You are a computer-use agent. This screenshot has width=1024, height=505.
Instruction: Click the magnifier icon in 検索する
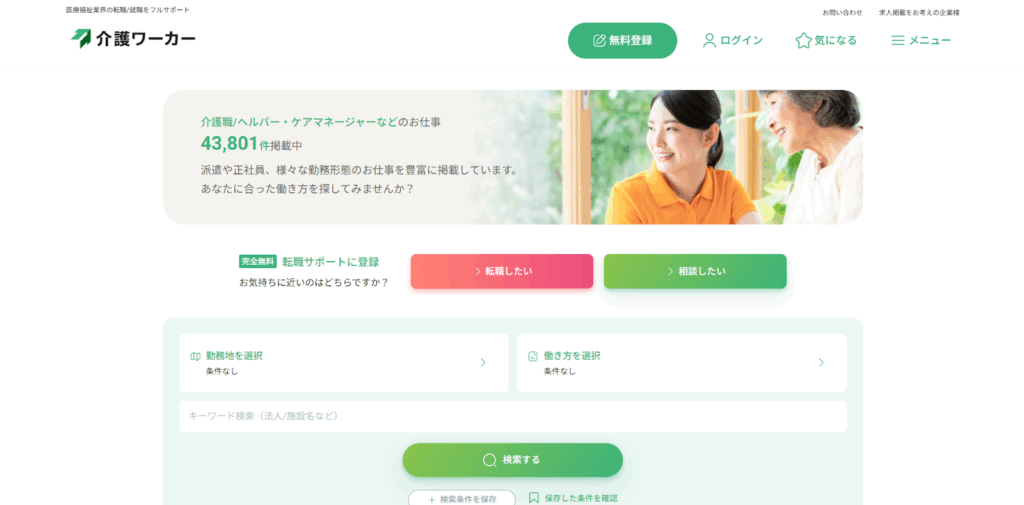(489, 460)
